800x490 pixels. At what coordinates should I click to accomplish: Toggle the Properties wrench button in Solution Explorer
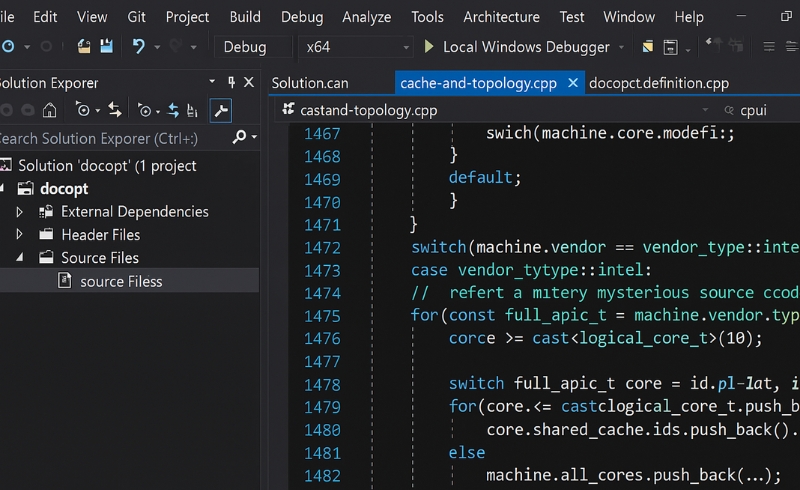click(x=221, y=110)
